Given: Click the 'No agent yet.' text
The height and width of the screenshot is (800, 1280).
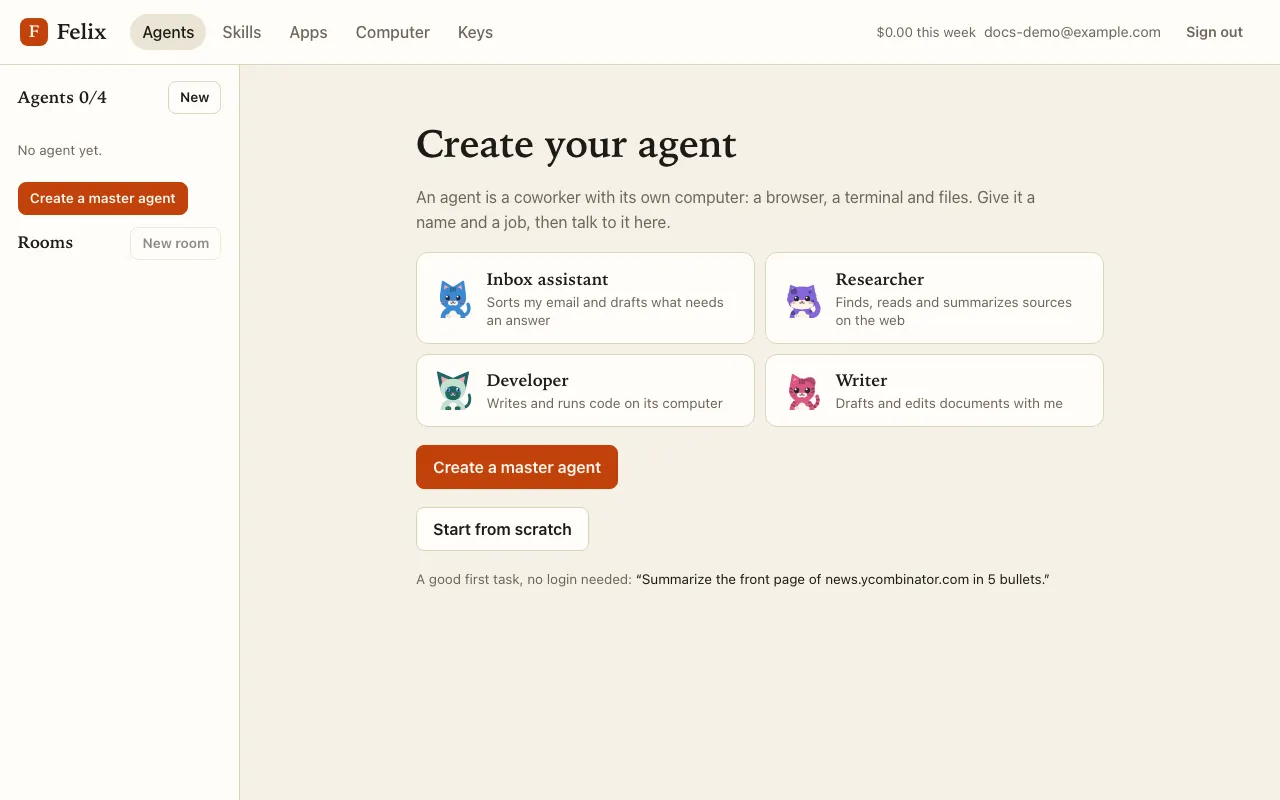Looking at the screenshot, I should (x=60, y=150).
